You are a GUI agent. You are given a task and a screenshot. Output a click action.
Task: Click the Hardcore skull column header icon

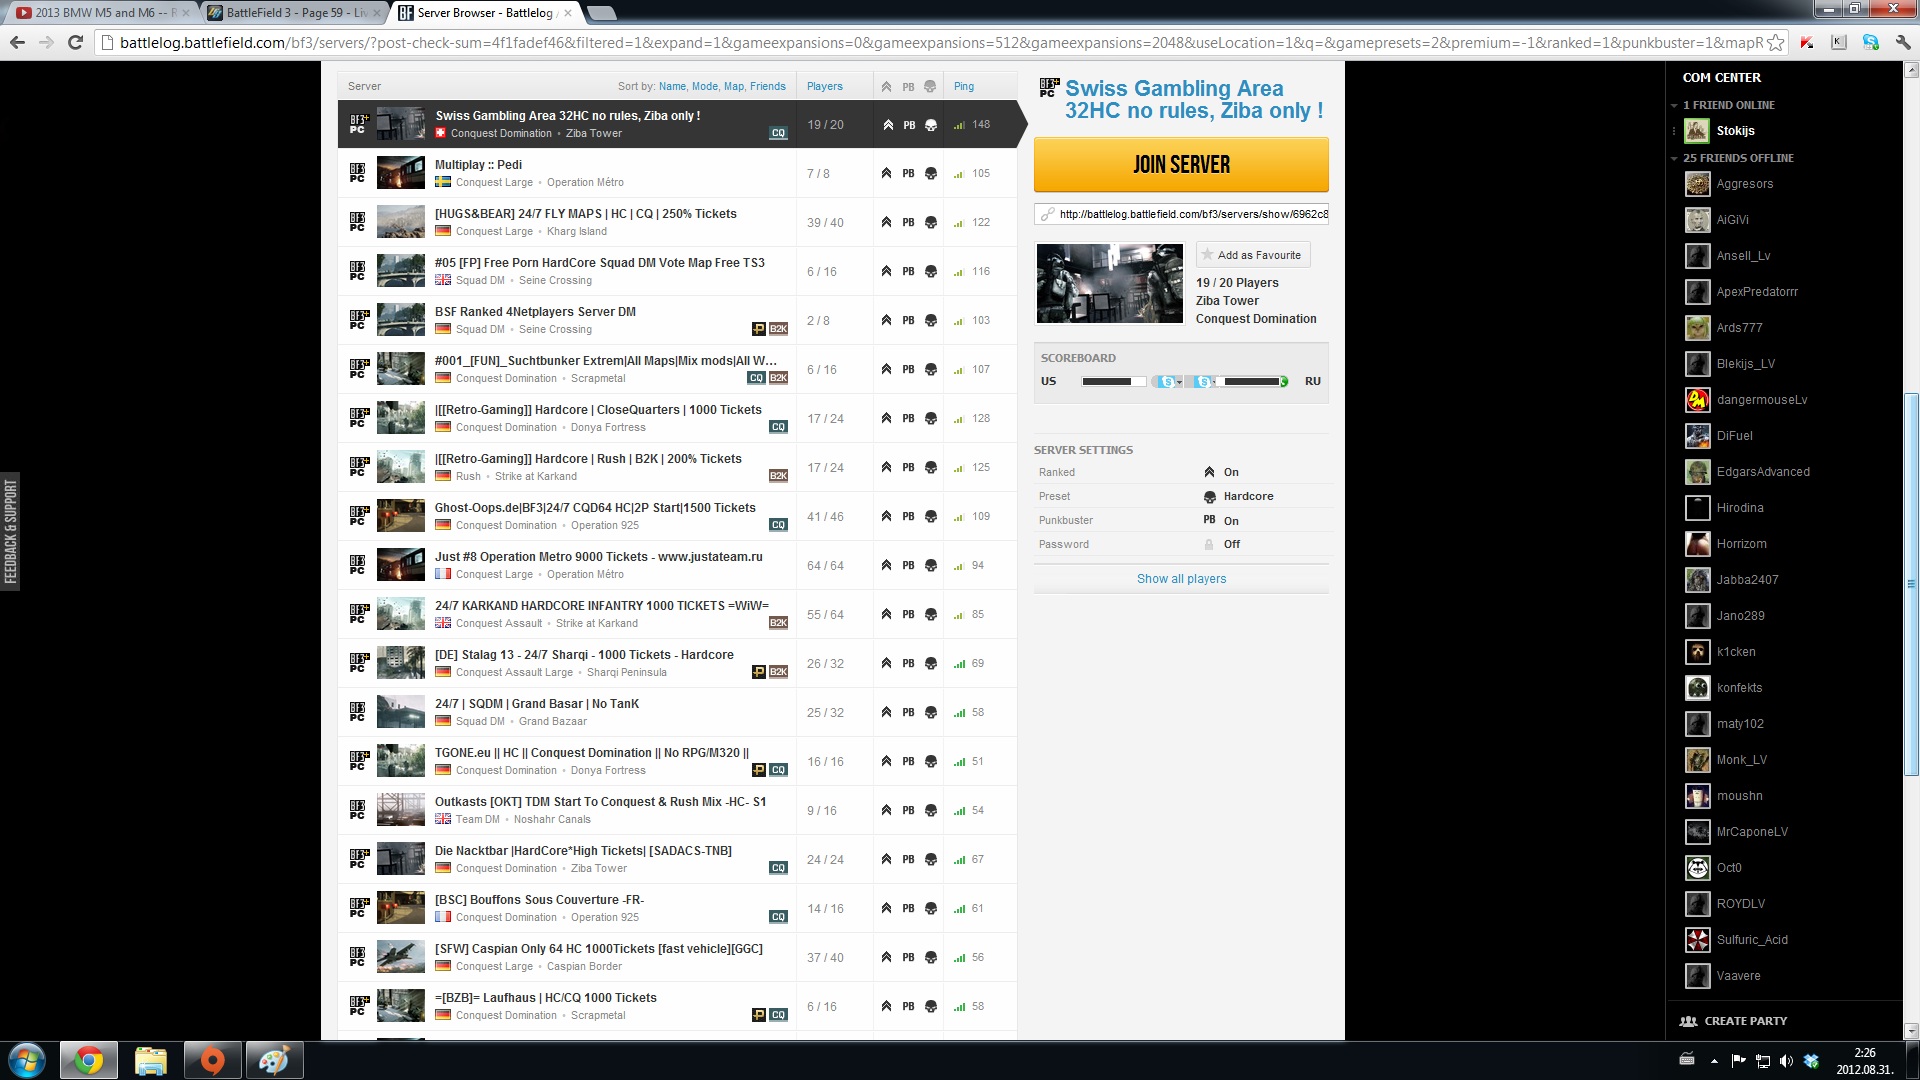coord(930,86)
